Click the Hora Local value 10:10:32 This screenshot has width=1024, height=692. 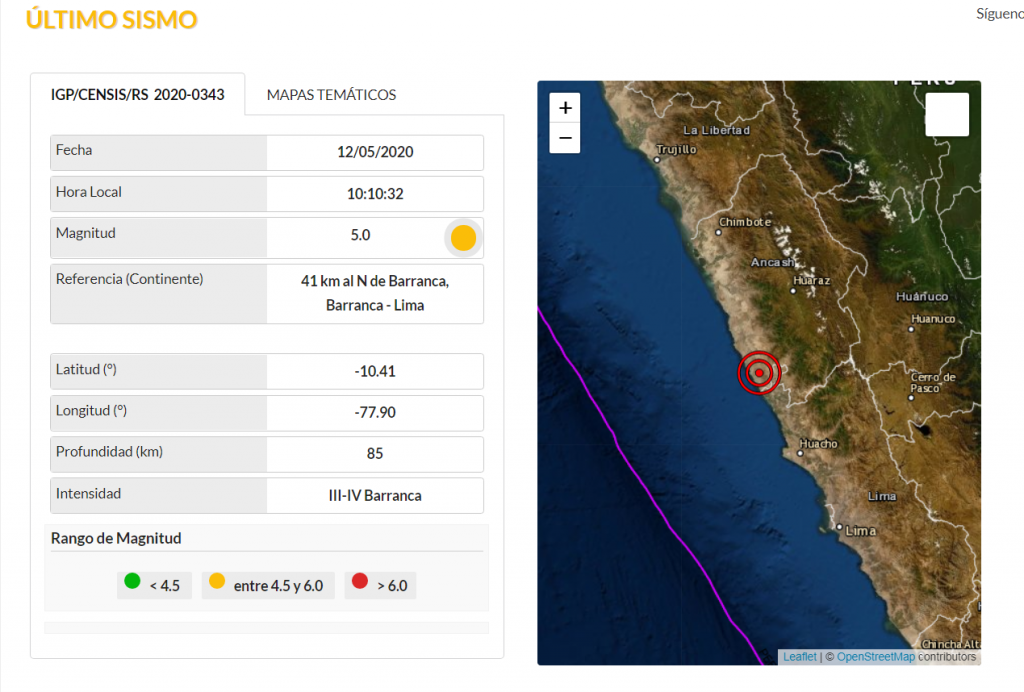click(375, 194)
